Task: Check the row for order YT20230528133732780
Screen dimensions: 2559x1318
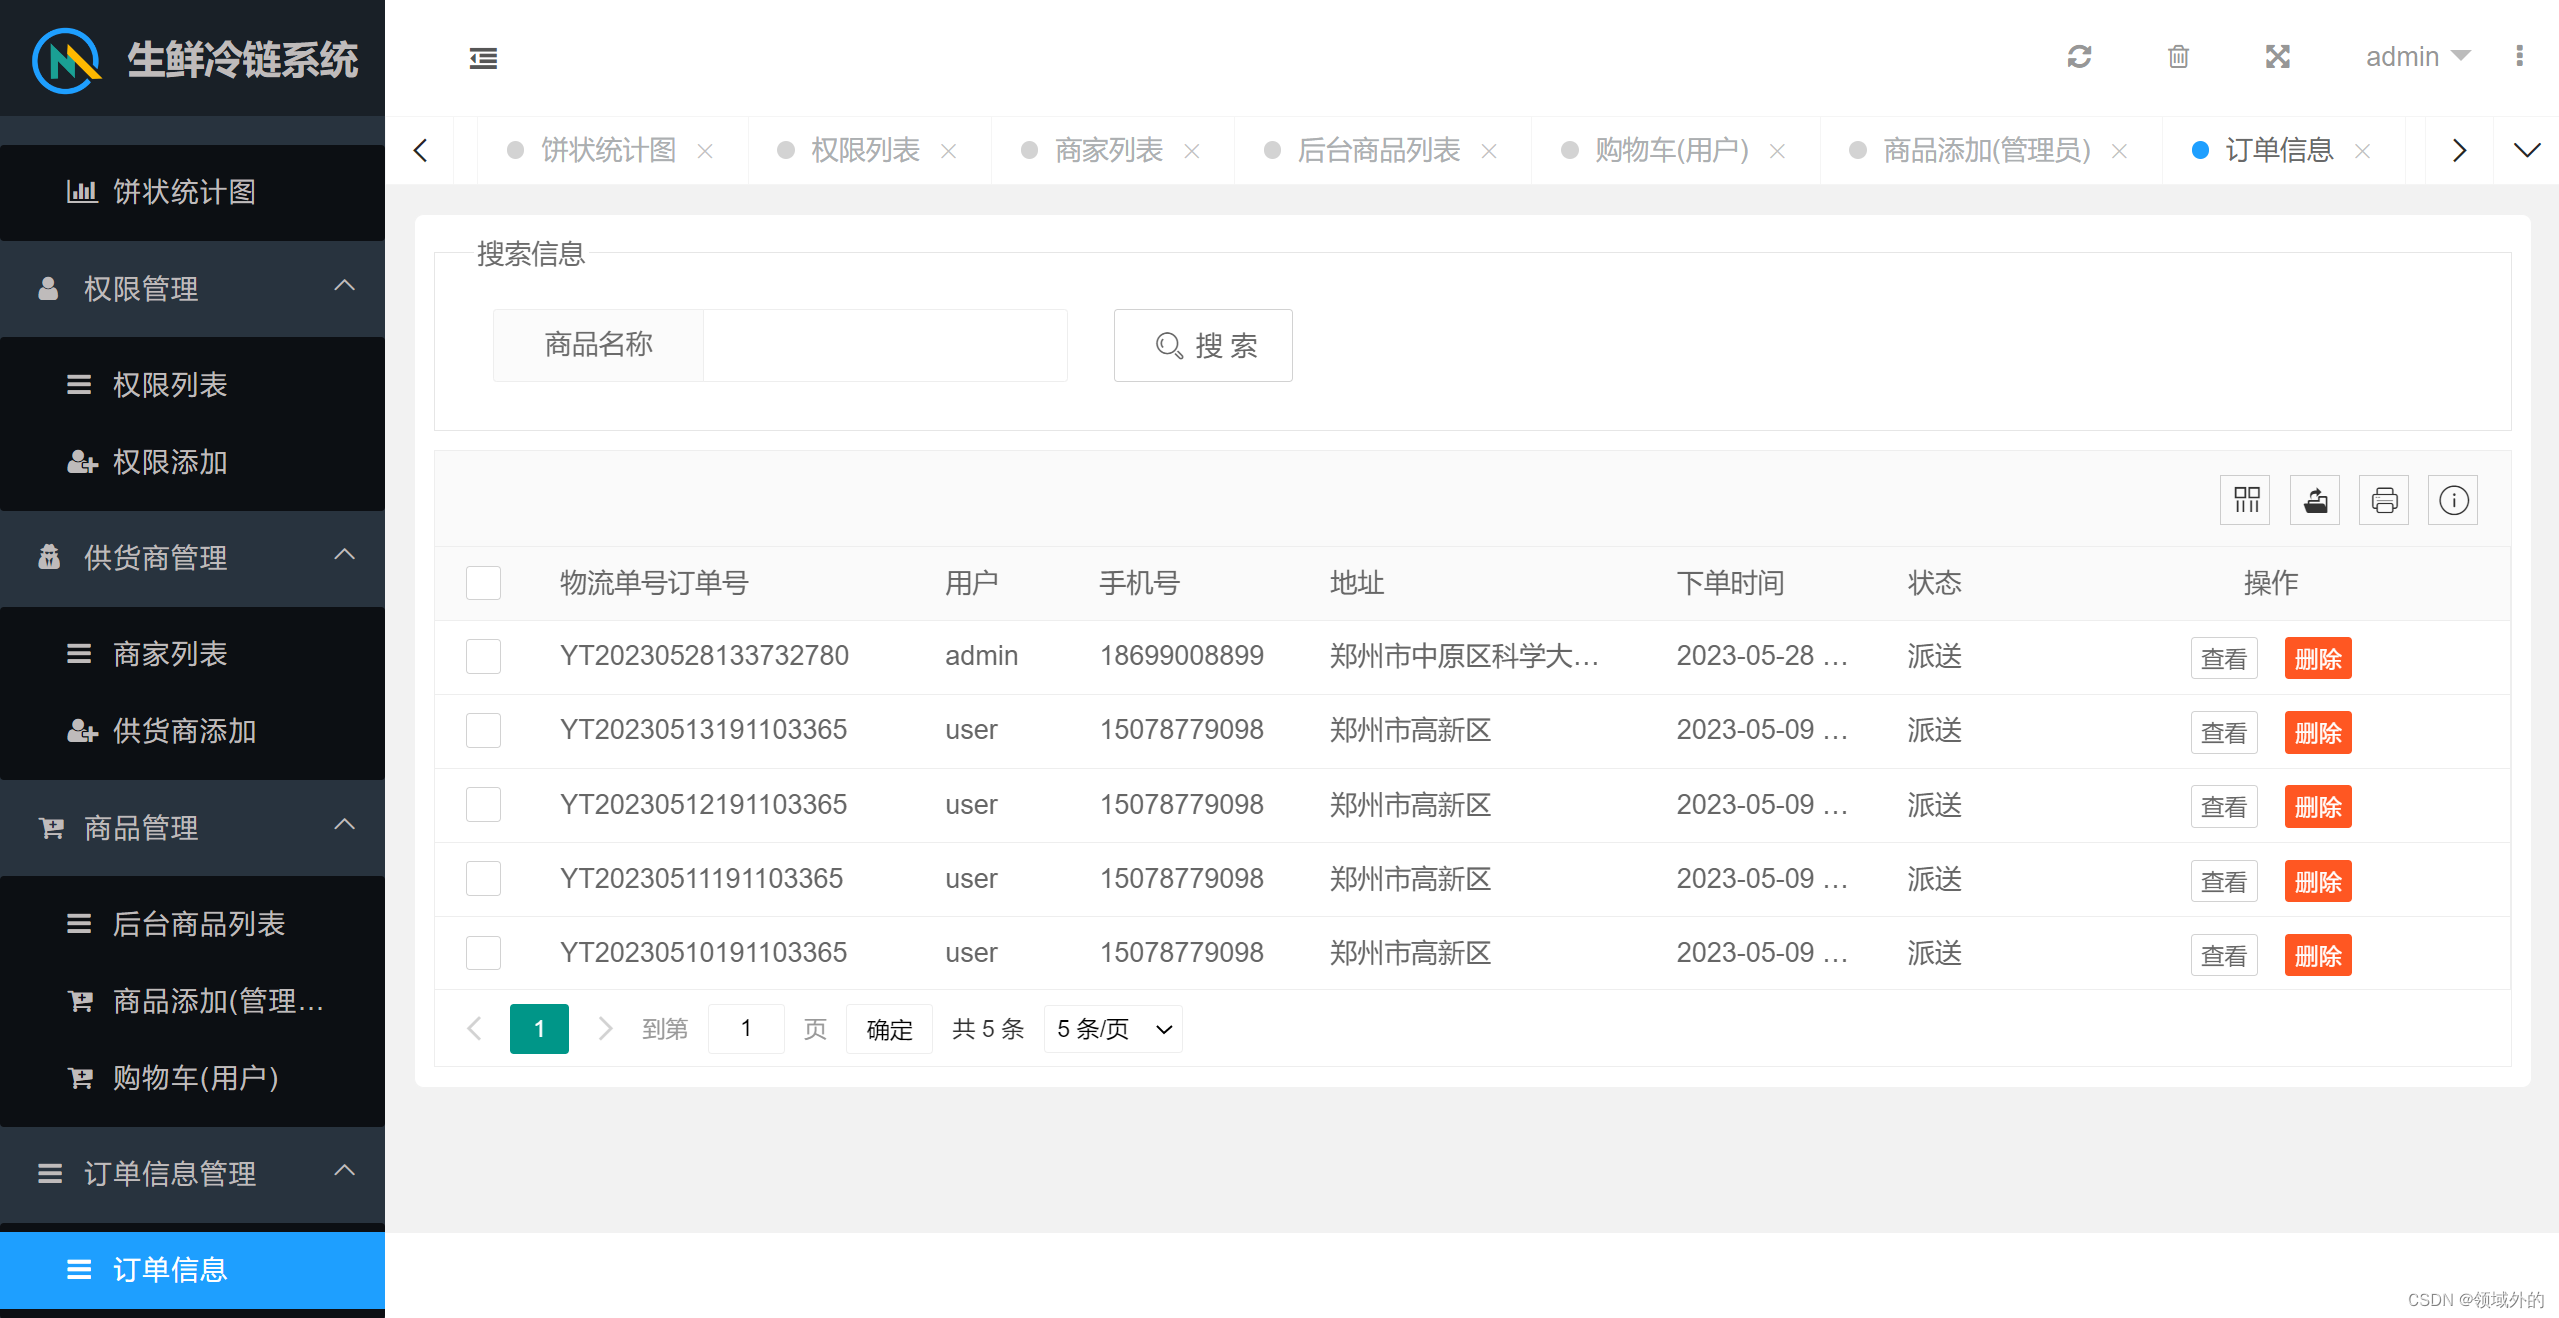Action: point(481,656)
